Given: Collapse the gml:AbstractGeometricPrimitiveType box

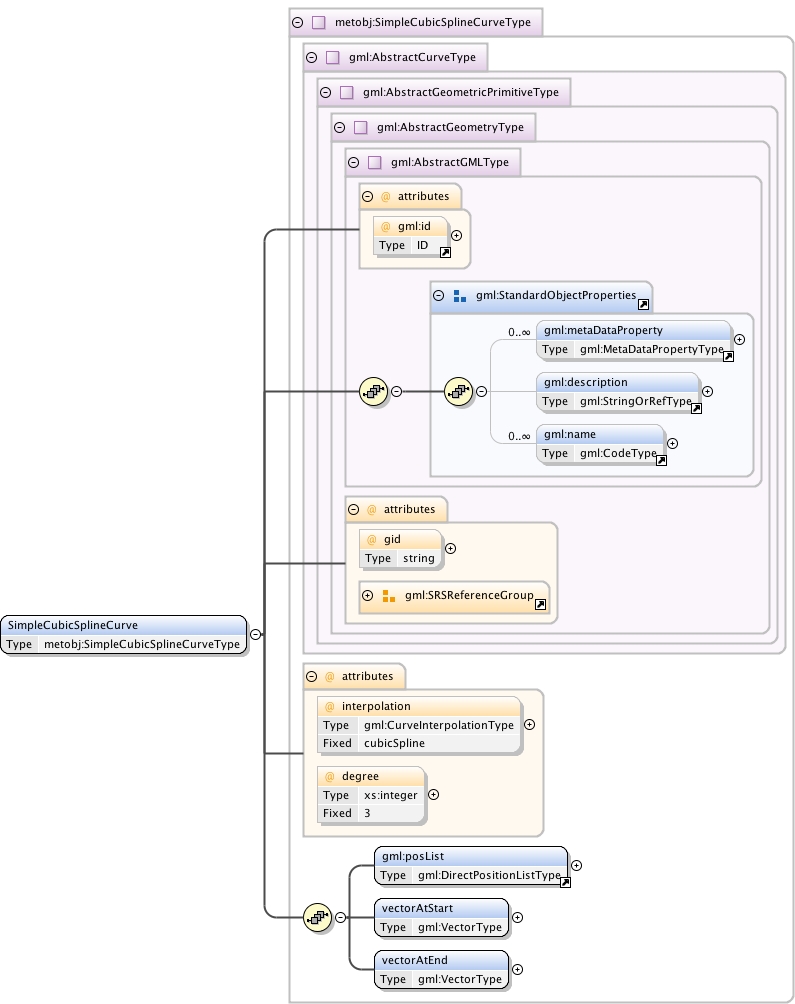Looking at the screenshot, I should 326,93.
